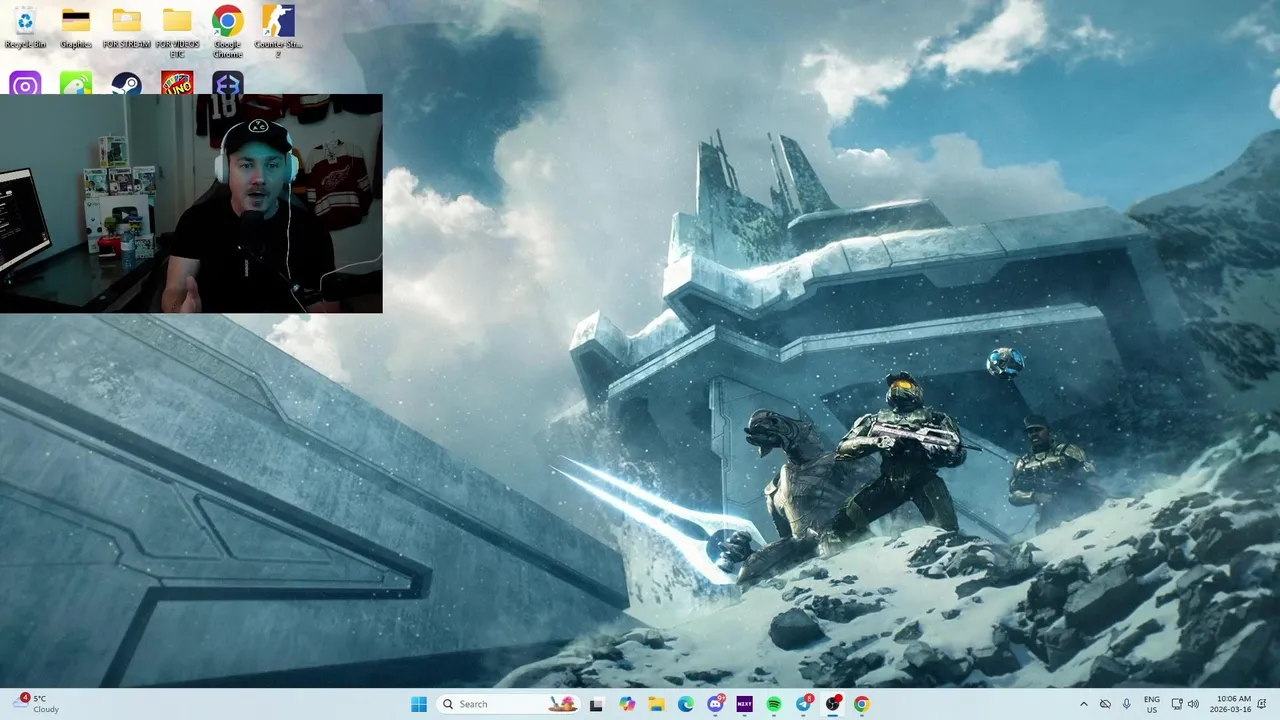The image size is (1280, 720).
Task: Launch the UNO game desktop icon
Action: click(x=177, y=84)
